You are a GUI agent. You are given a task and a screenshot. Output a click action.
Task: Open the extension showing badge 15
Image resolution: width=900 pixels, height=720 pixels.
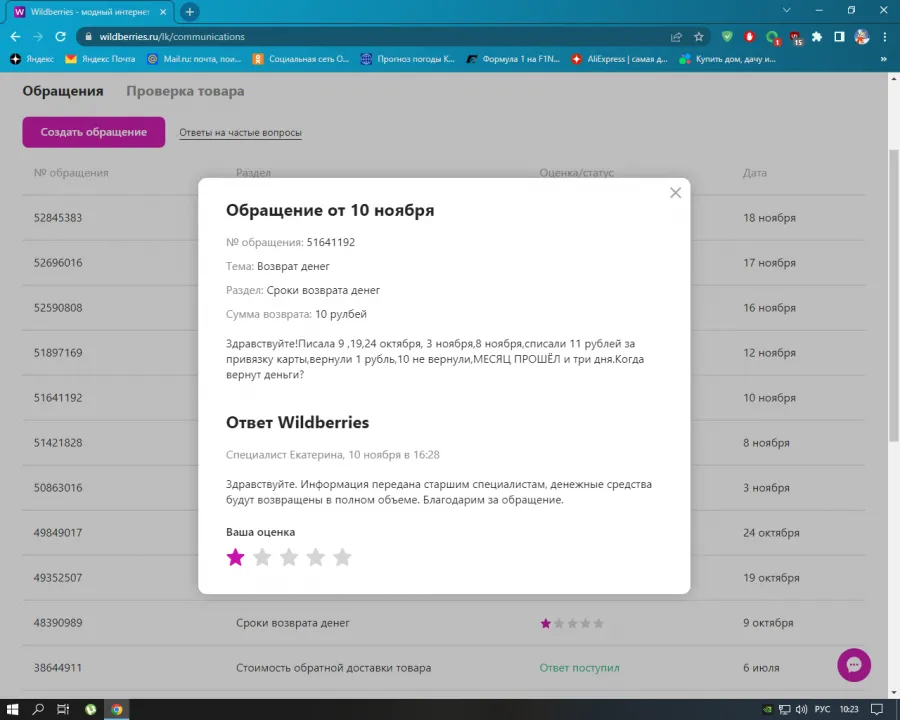click(796, 38)
